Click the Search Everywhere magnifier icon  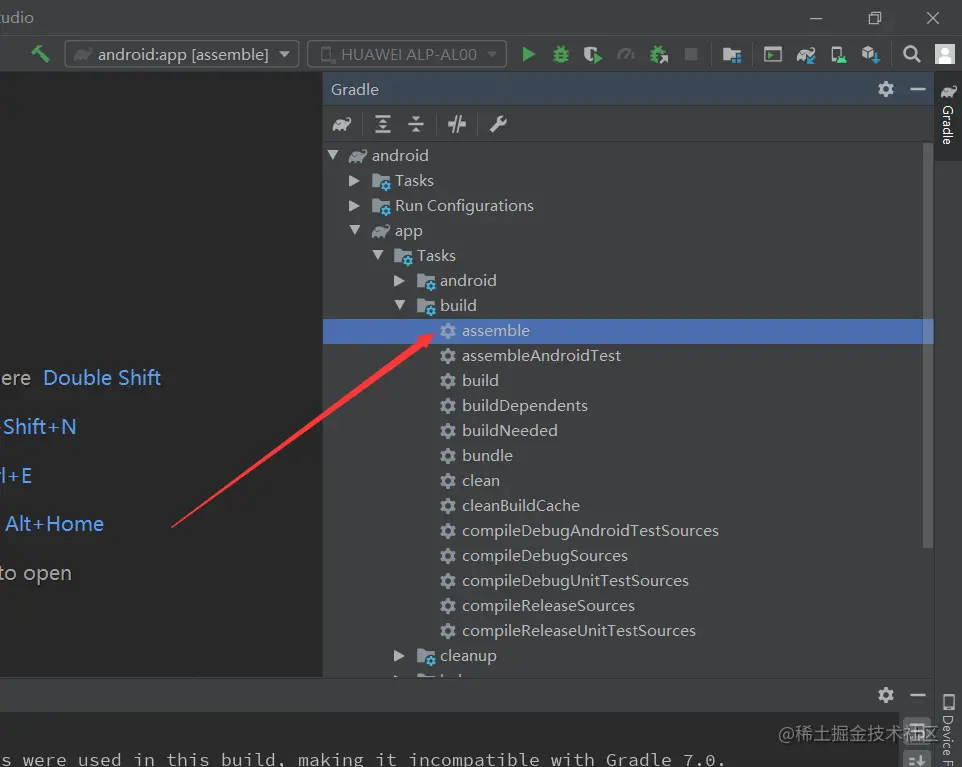(x=912, y=54)
